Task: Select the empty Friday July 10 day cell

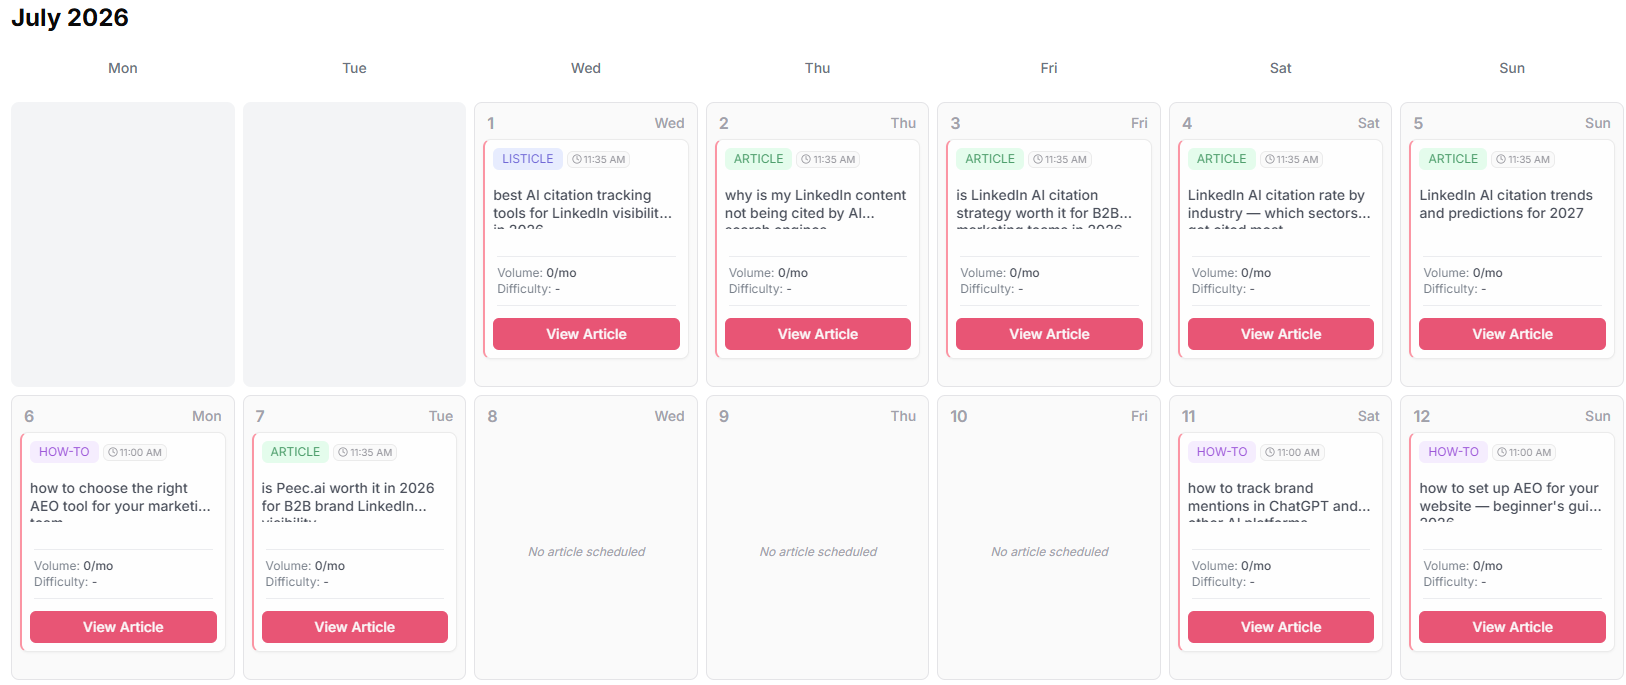Action: click(1049, 538)
